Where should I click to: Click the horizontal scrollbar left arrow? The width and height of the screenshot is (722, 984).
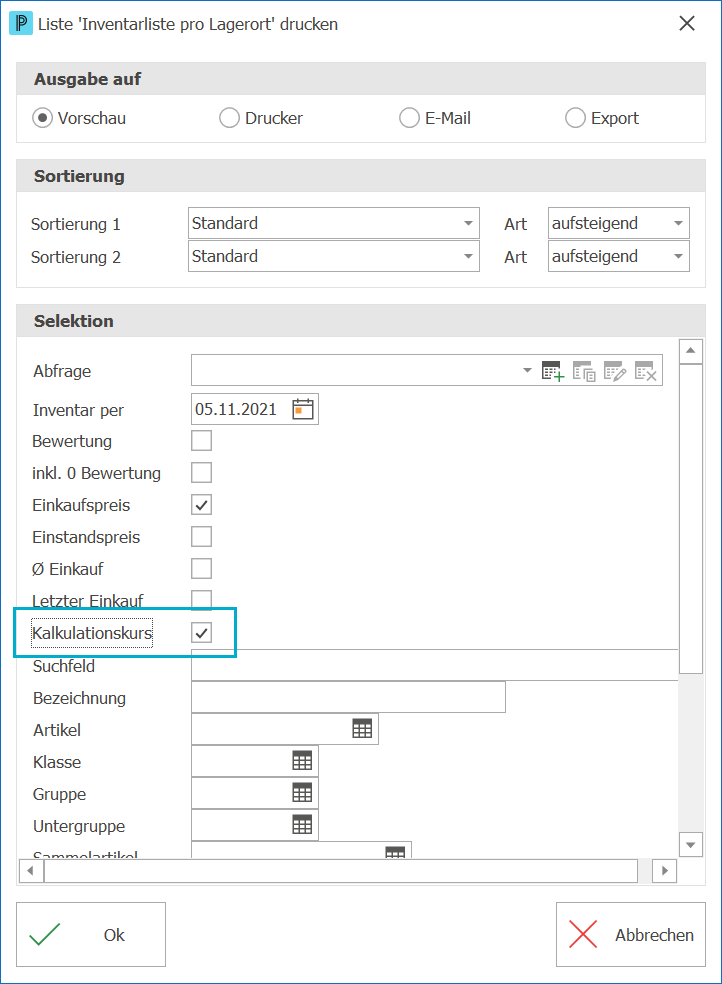(x=31, y=870)
